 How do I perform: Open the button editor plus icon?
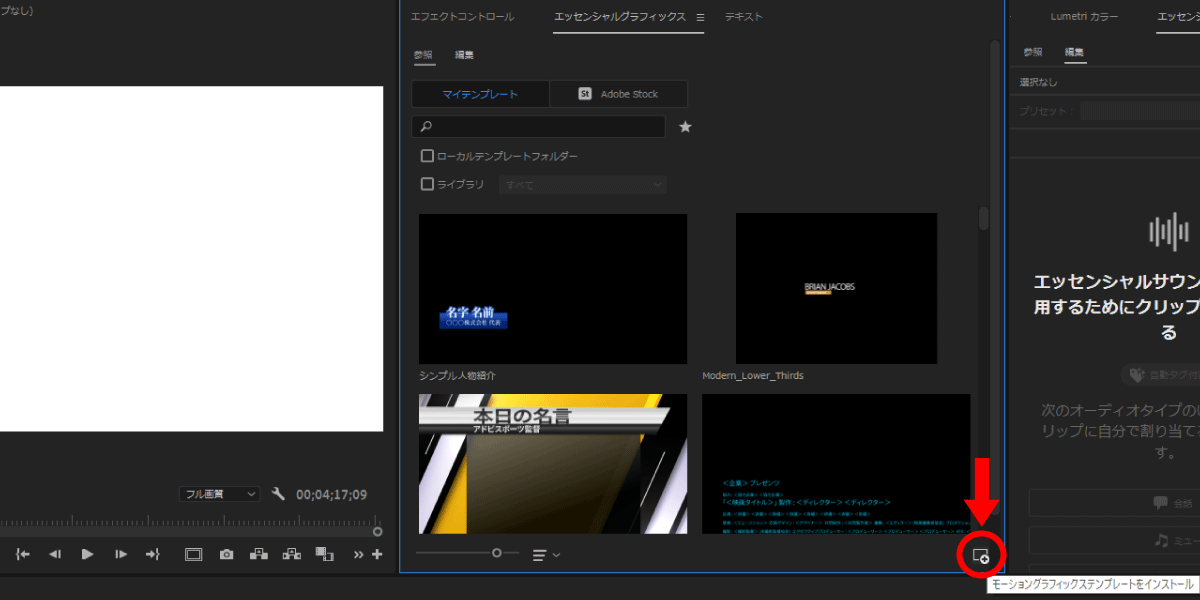[x=377, y=555]
